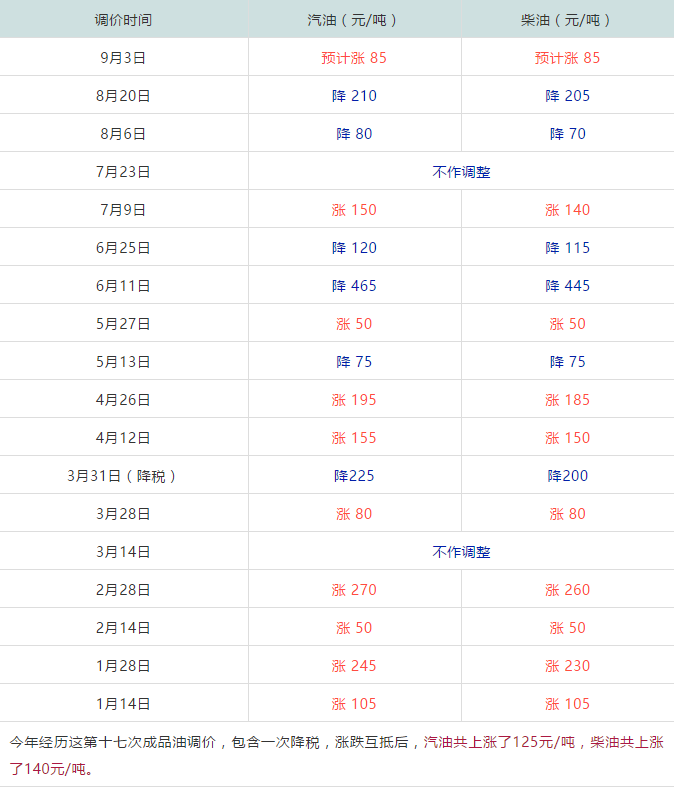Viewport: 674px width, 788px height.
Task: Select the 6月11日 date cell
Action: [x=123, y=286]
